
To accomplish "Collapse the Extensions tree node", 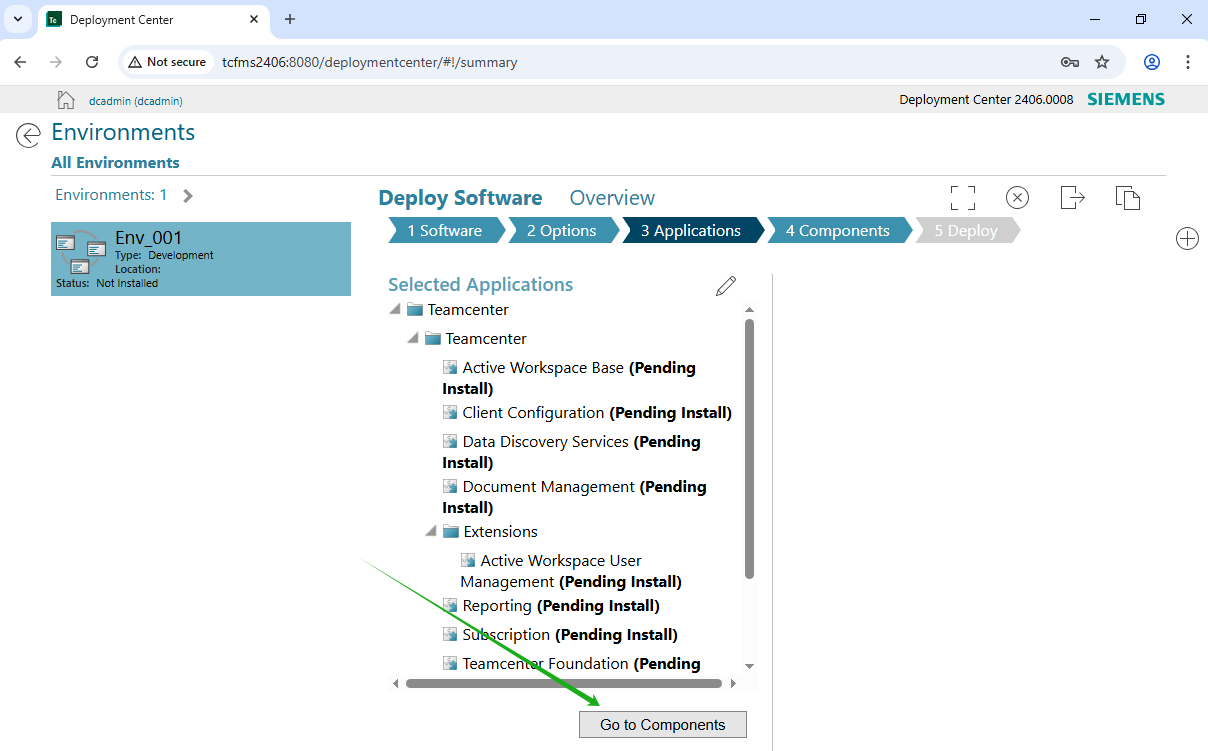I will [x=431, y=531].
